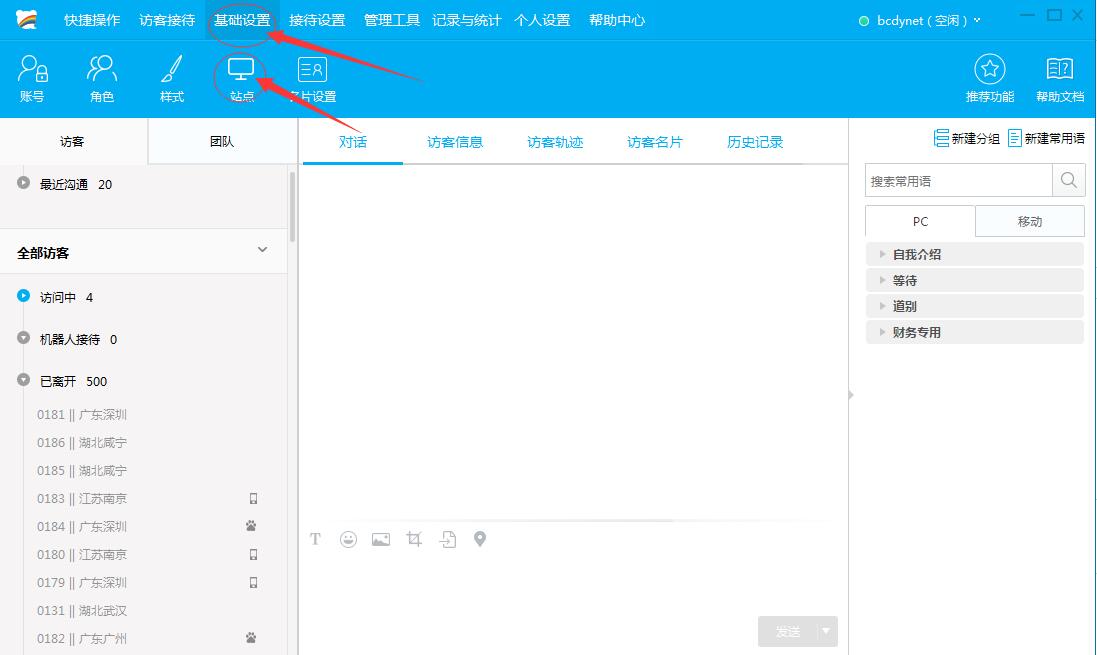Open the 账号 account settings icon
This screenshot has width=1097, height=655.
[x=33, y=78]
